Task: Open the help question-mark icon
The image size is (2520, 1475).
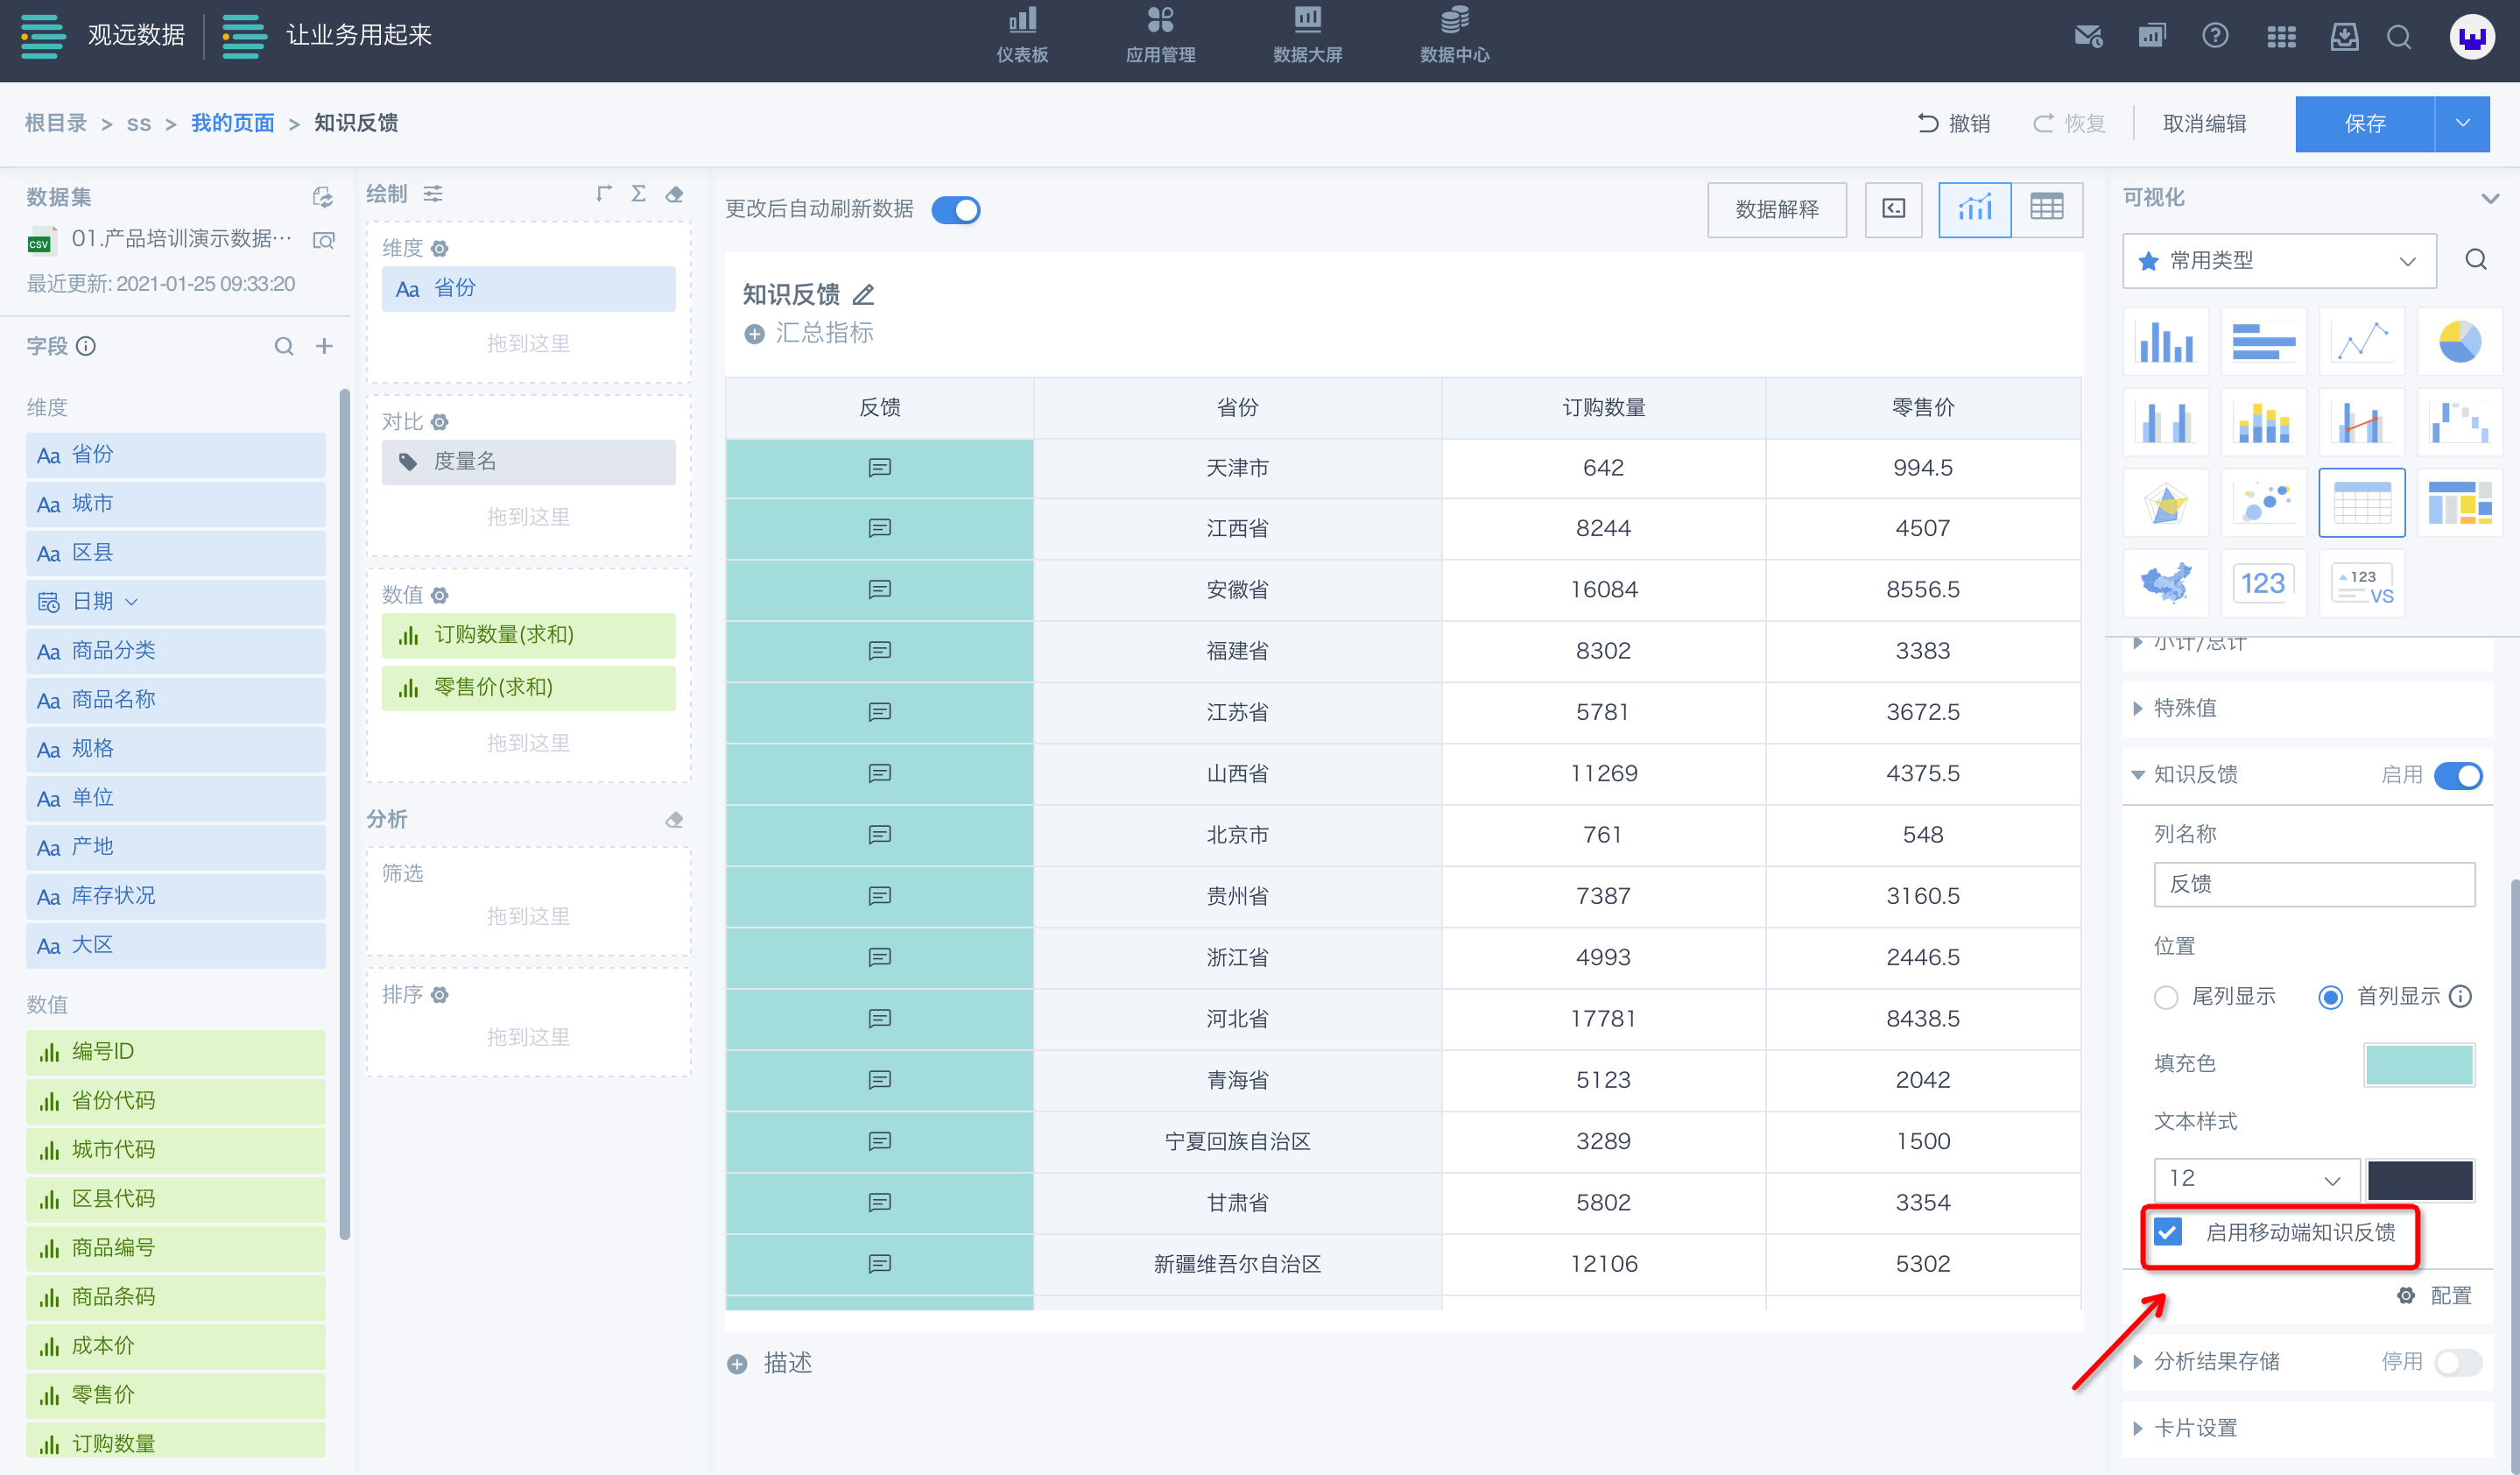Action: pyautogui.click(x=2215, y=36)
